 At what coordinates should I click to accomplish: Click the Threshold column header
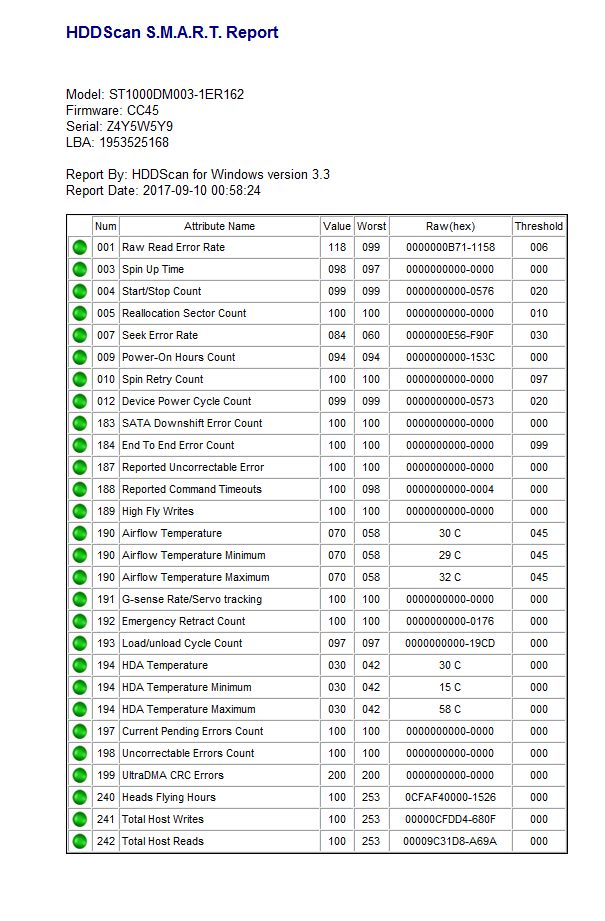click(539, 226)
